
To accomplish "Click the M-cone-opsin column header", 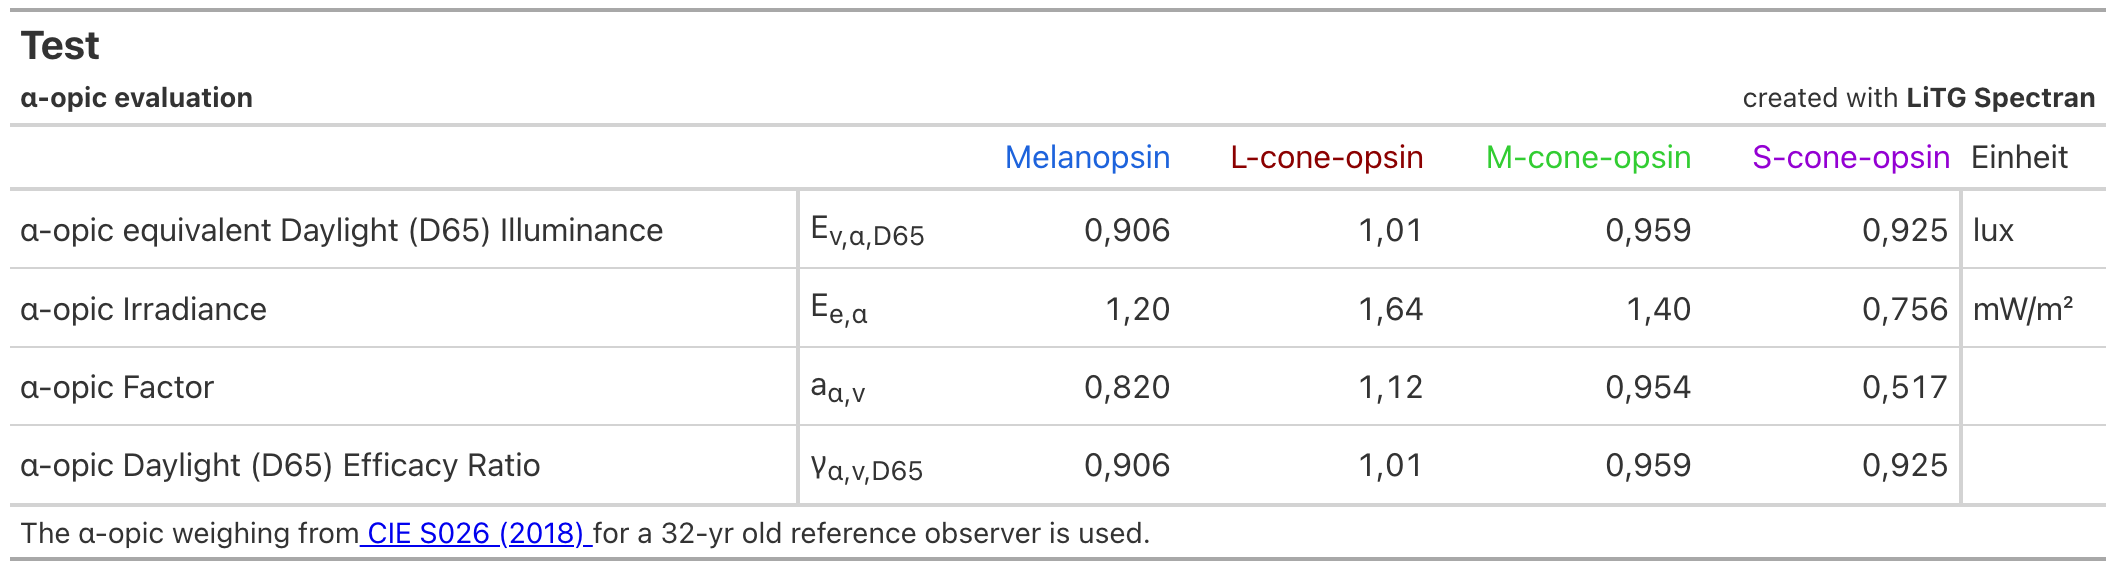I will point(1588,157).
